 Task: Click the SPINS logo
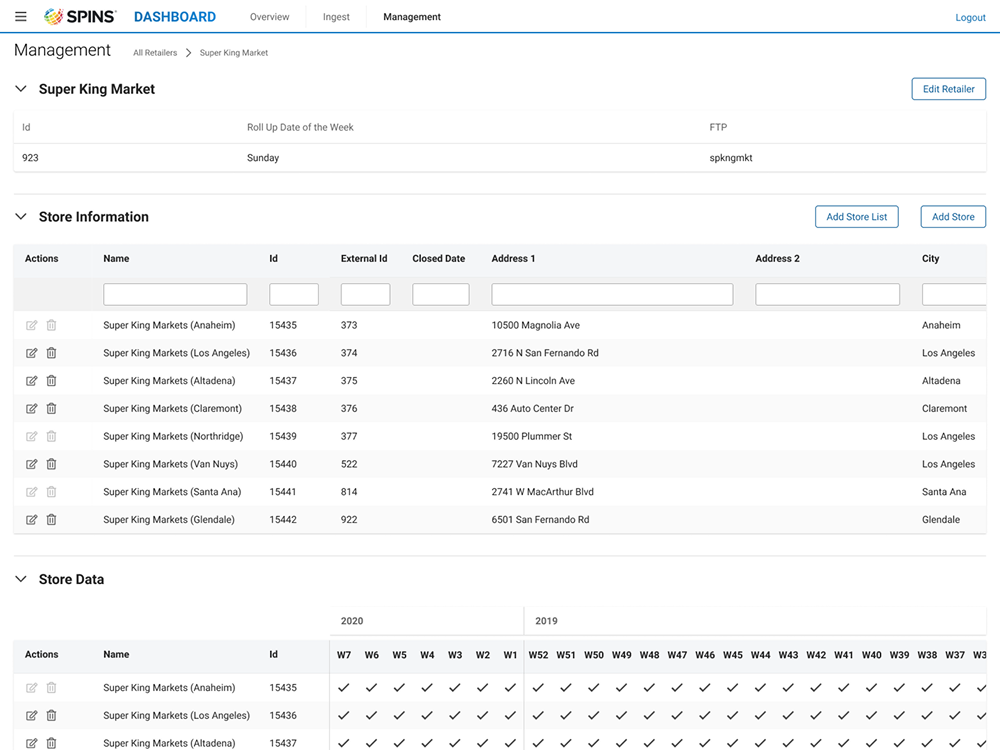click(80, 17)
